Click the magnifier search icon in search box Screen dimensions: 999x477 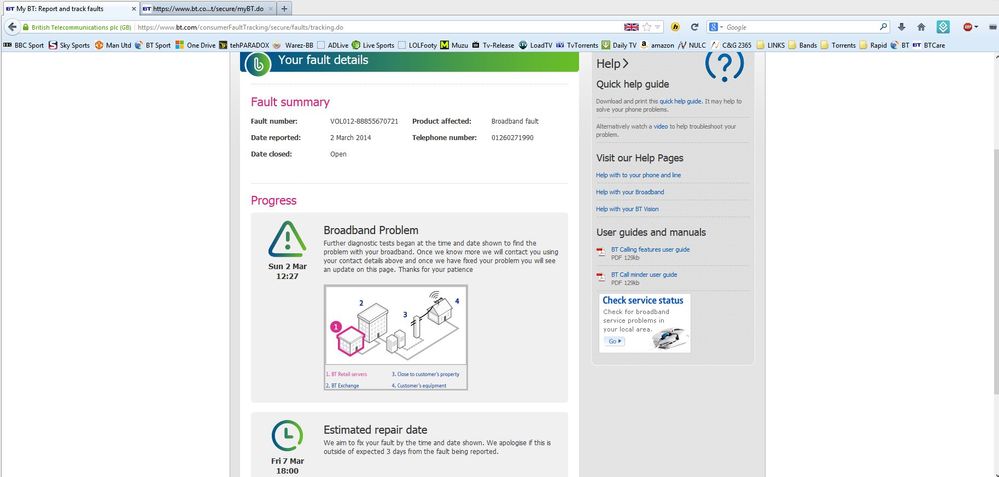tap(884, 27)
